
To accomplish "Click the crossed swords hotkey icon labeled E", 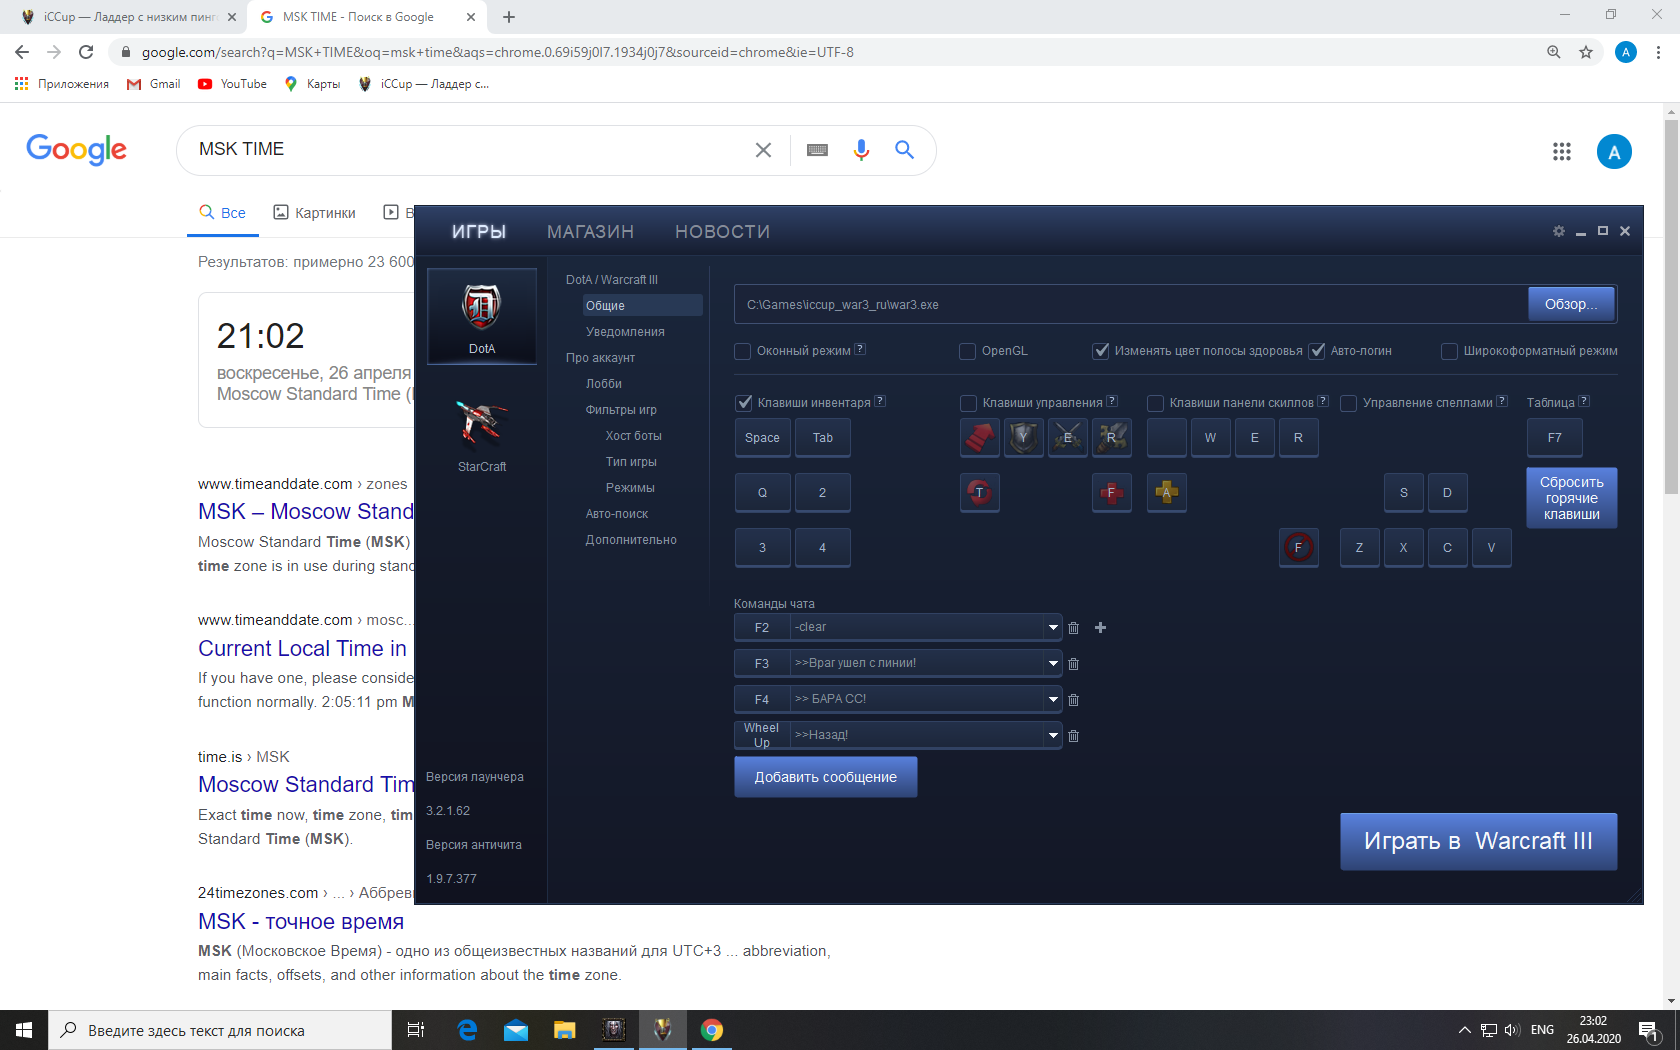I will tap(1068, 437).
